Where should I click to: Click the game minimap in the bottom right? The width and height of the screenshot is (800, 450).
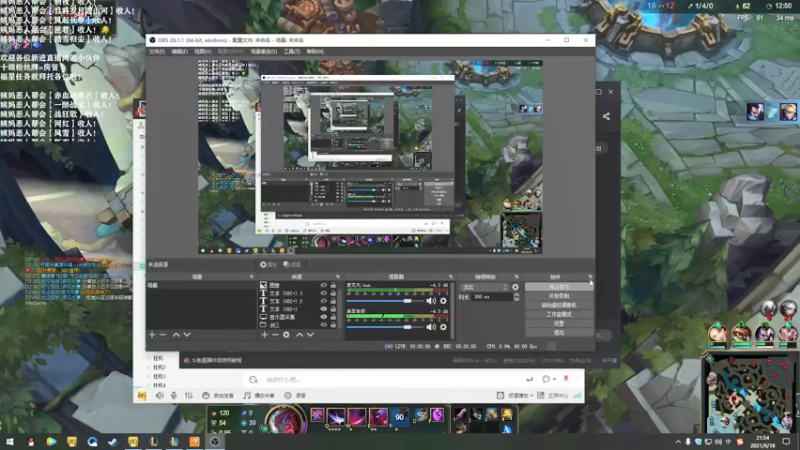(751, 392)
